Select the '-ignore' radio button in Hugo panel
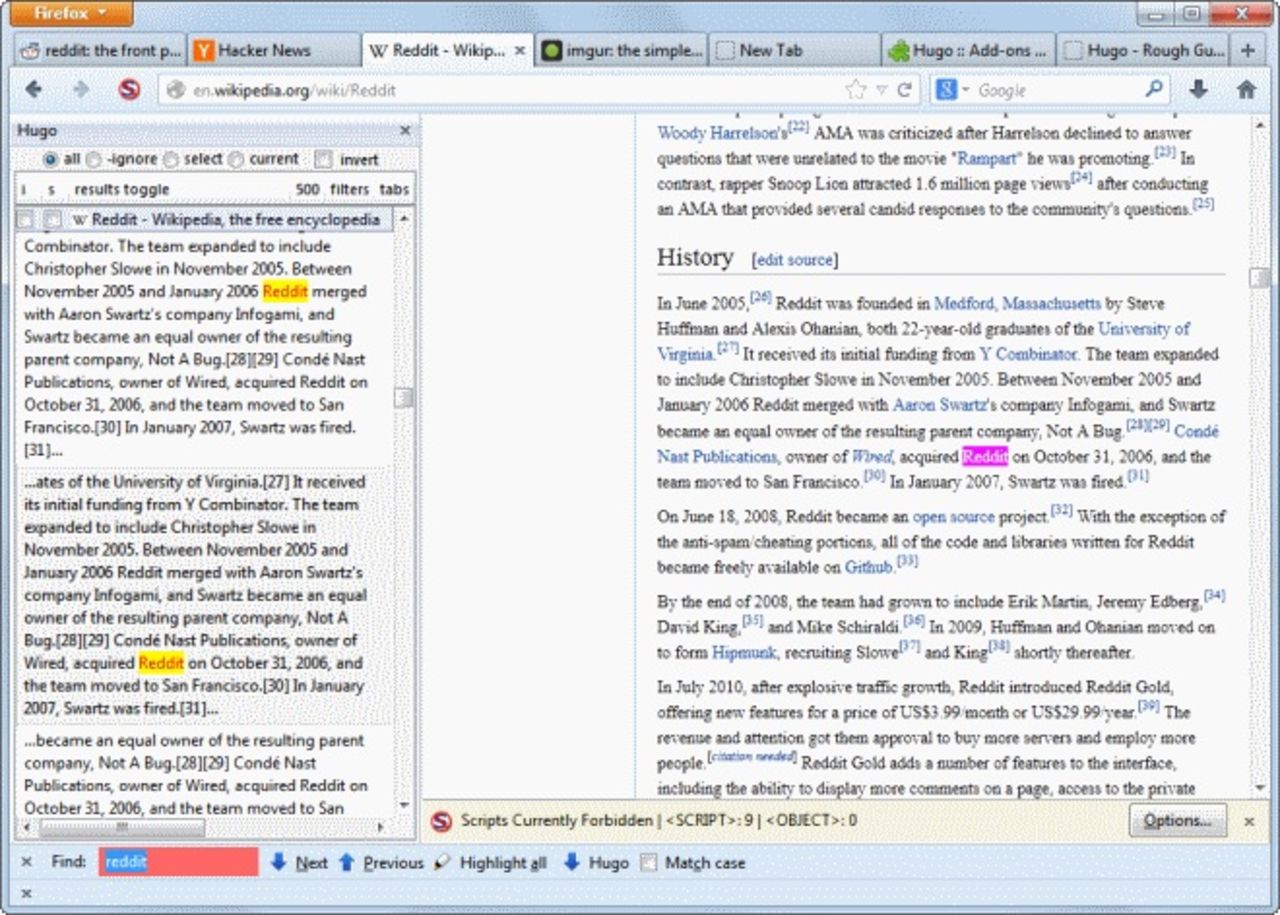Viewport: 1280px width, 915px height. click(x=92, y=159)
